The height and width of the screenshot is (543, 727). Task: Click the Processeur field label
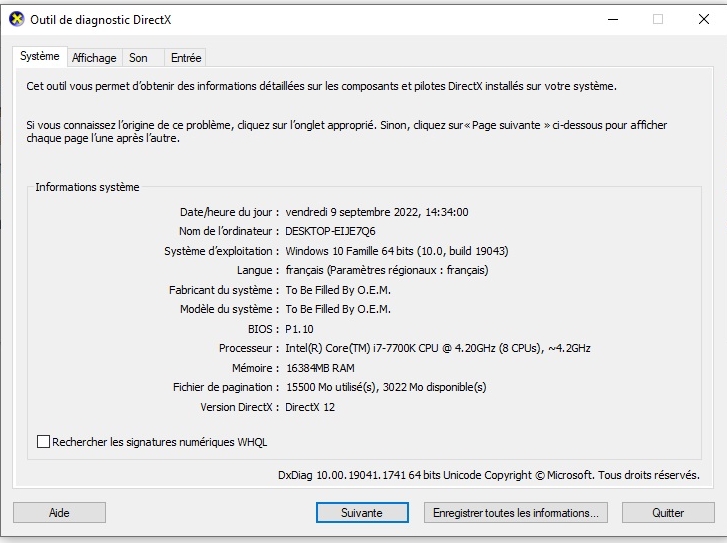249,348
